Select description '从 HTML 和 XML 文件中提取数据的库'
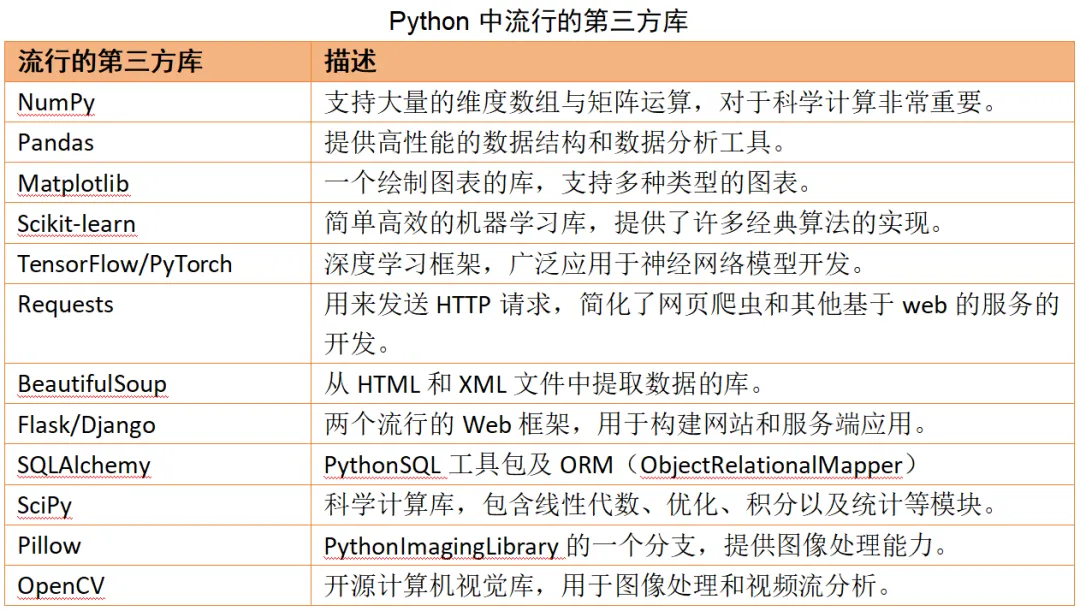 click(536, 384)
